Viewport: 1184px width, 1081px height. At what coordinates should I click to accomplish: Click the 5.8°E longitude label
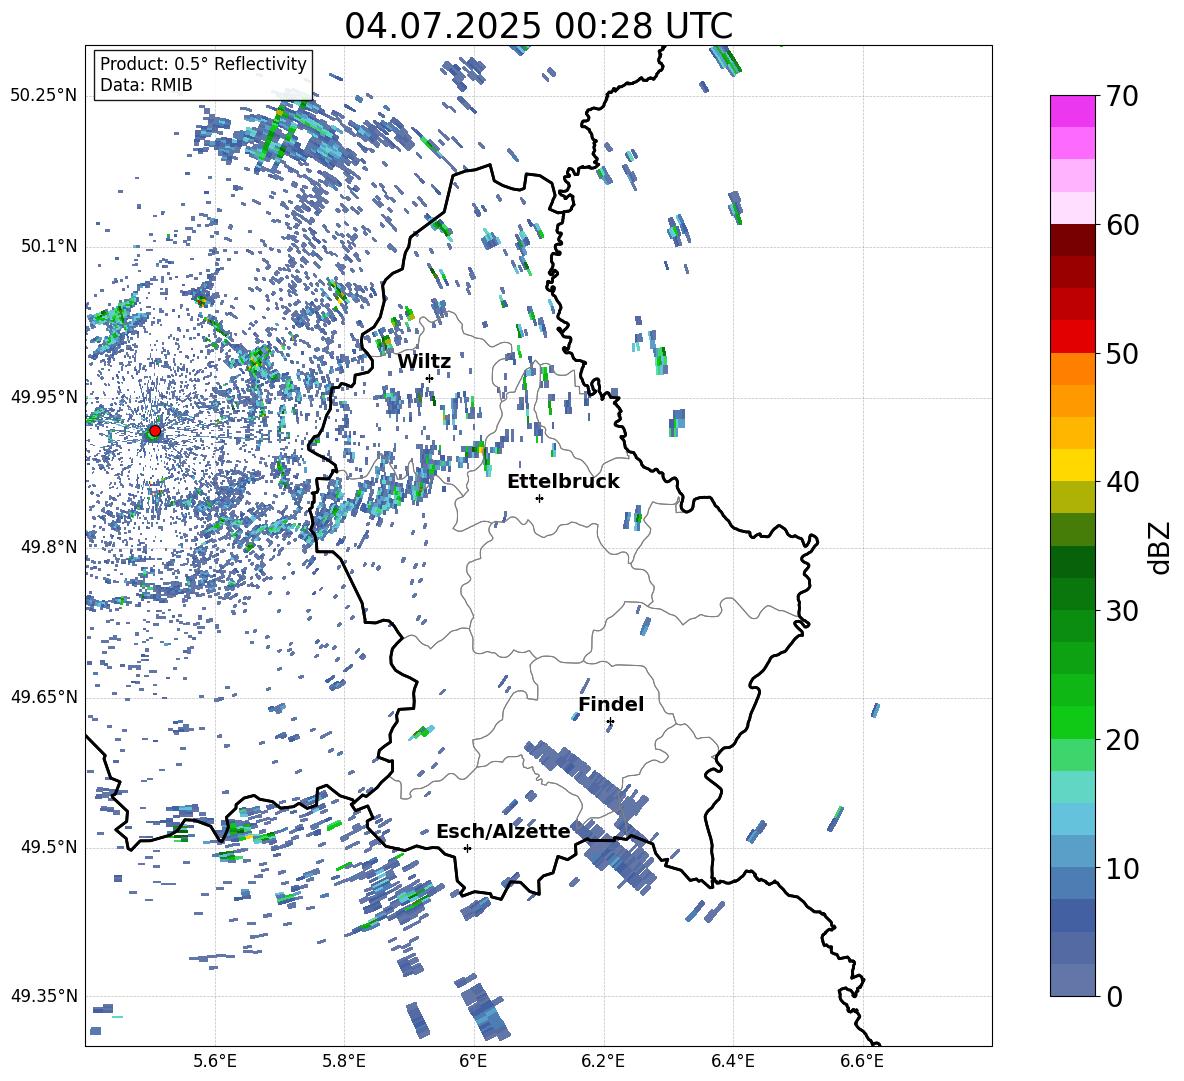344,1062
